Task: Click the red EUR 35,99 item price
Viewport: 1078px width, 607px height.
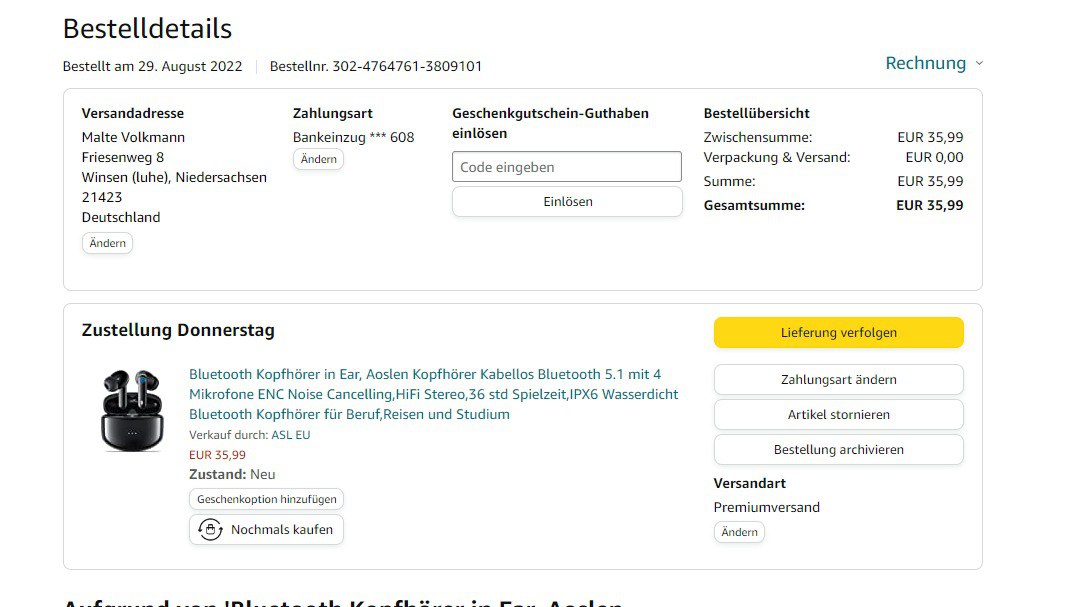Action: pyautogui.click(x=217, y=454)
